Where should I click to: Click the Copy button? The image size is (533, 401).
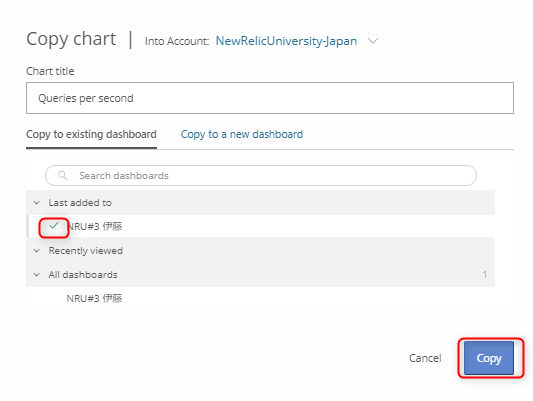click(489, 358)
